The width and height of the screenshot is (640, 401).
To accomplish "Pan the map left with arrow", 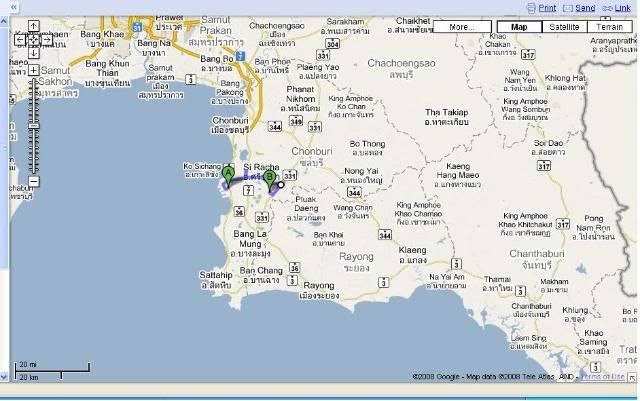I will pos(20,40).
